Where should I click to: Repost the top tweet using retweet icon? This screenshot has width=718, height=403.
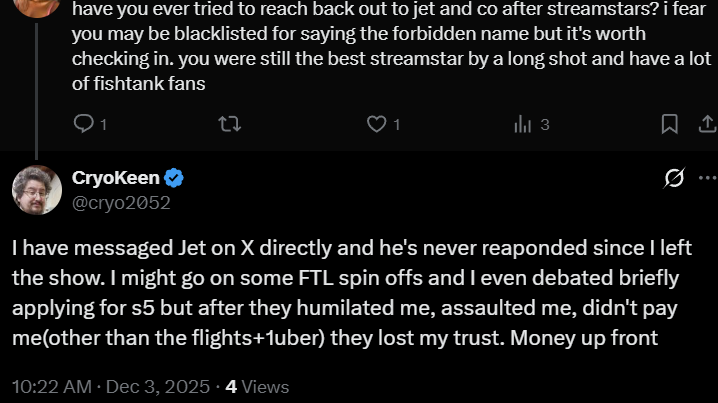[x=229, y=124]
